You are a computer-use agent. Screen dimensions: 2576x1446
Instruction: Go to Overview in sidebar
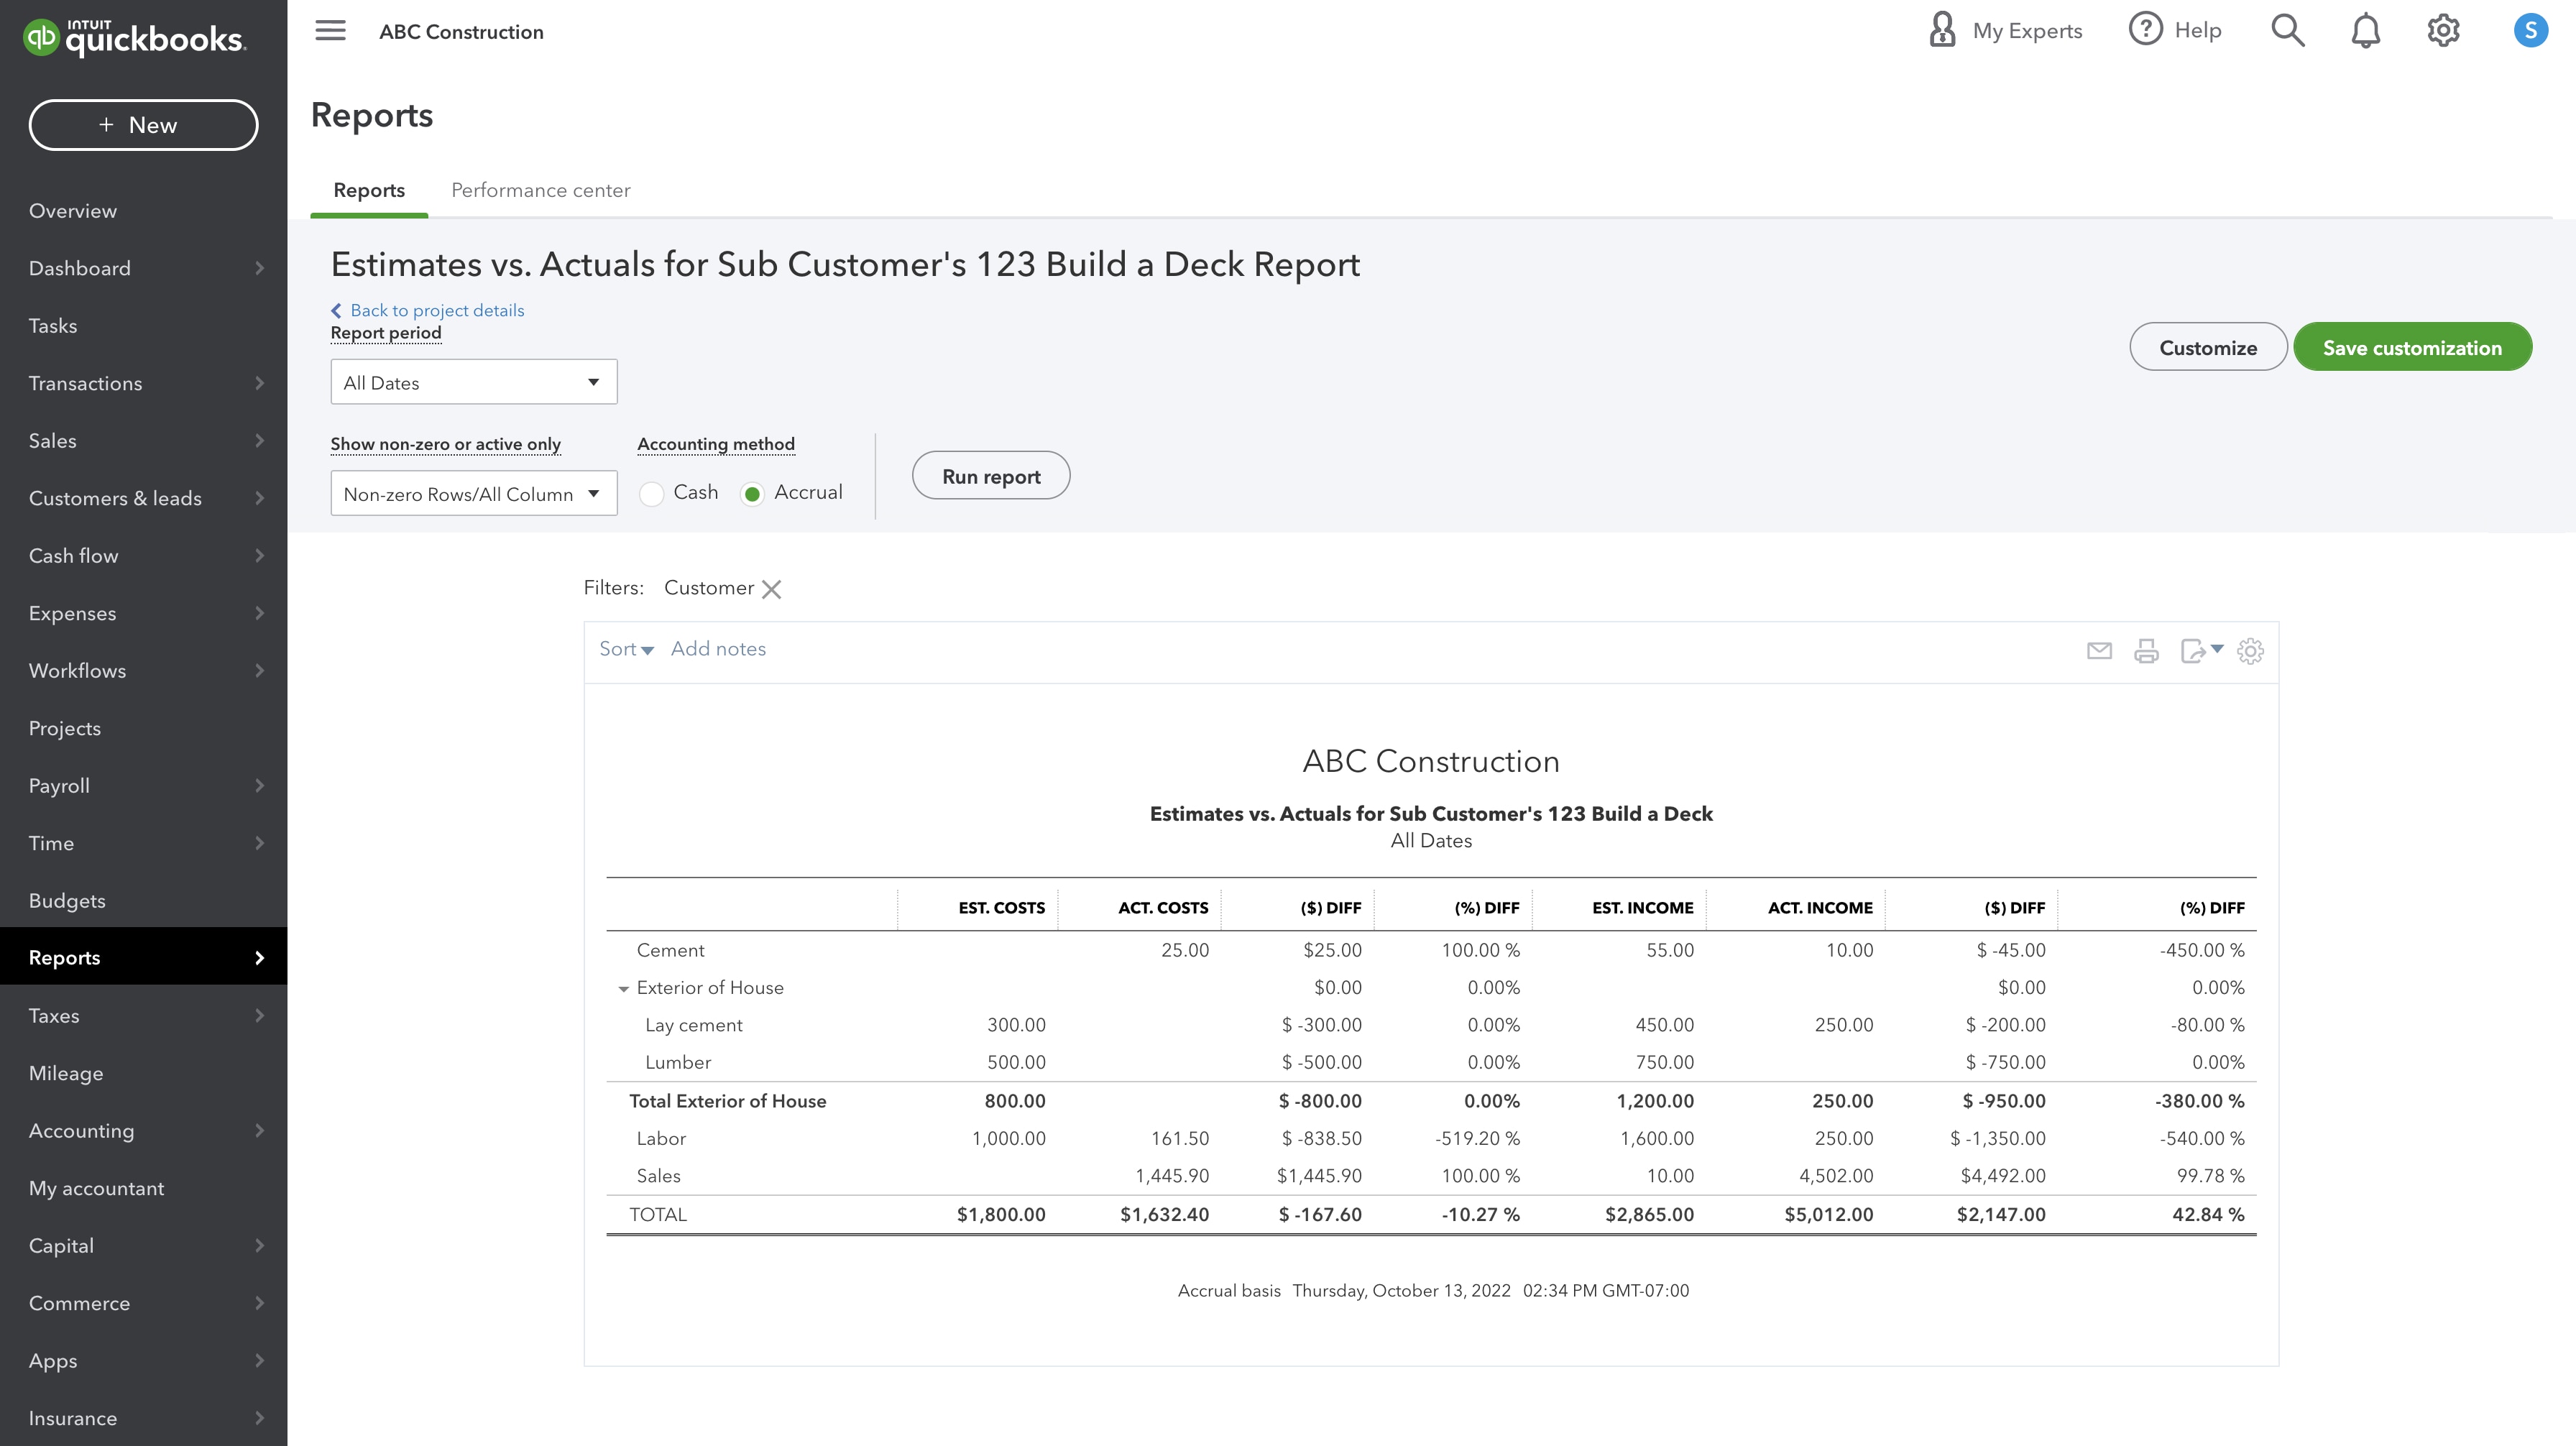(73, 211)
